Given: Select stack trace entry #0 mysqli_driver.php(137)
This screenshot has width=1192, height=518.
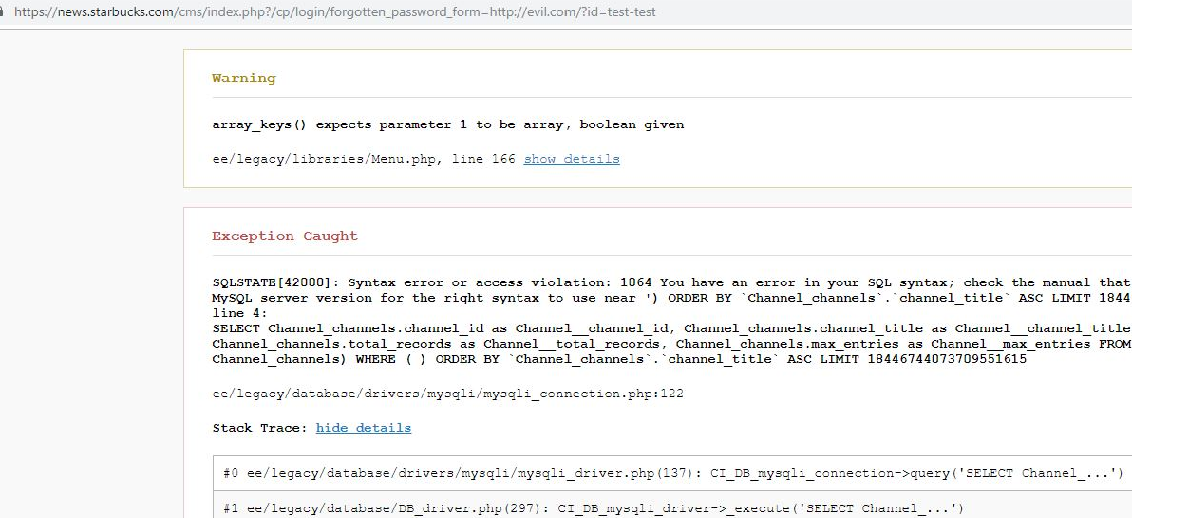Looking at the screenshot, I should point(668,473).
